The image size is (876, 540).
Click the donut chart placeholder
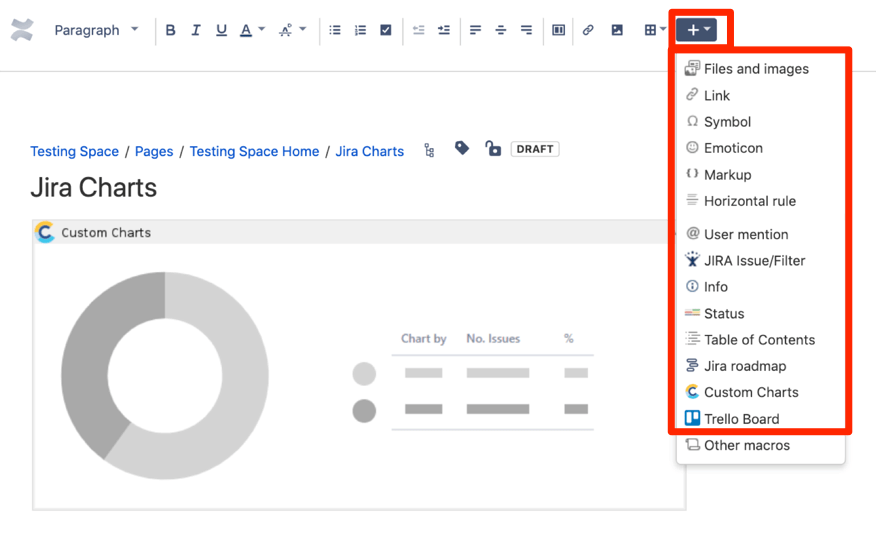(x=165, y=376)
